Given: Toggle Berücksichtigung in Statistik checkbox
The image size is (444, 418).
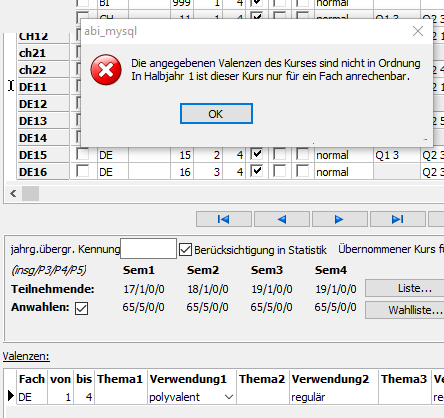Looking at the screenshot, I should click(x=185, y=250).
